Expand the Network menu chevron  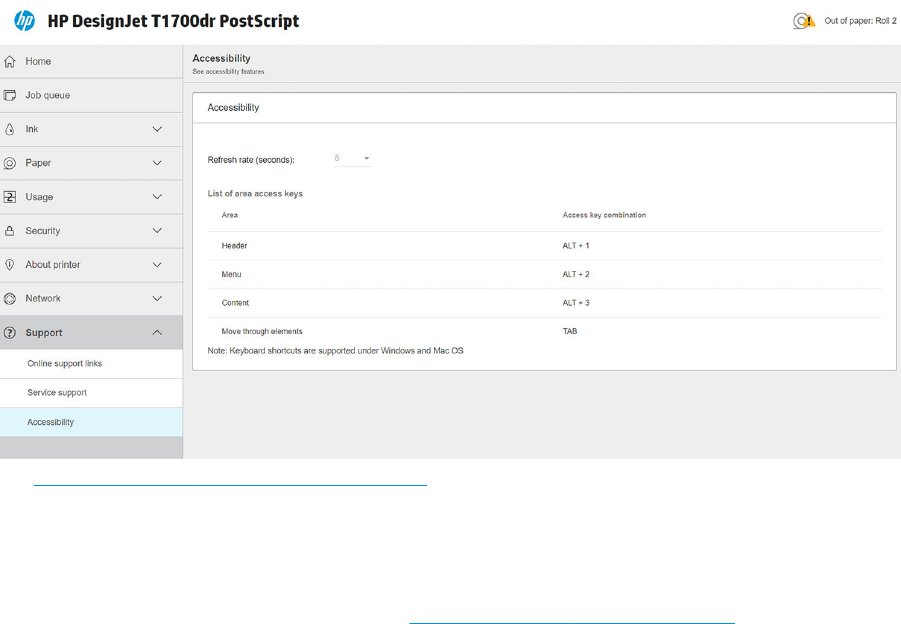tap(157, 299)
